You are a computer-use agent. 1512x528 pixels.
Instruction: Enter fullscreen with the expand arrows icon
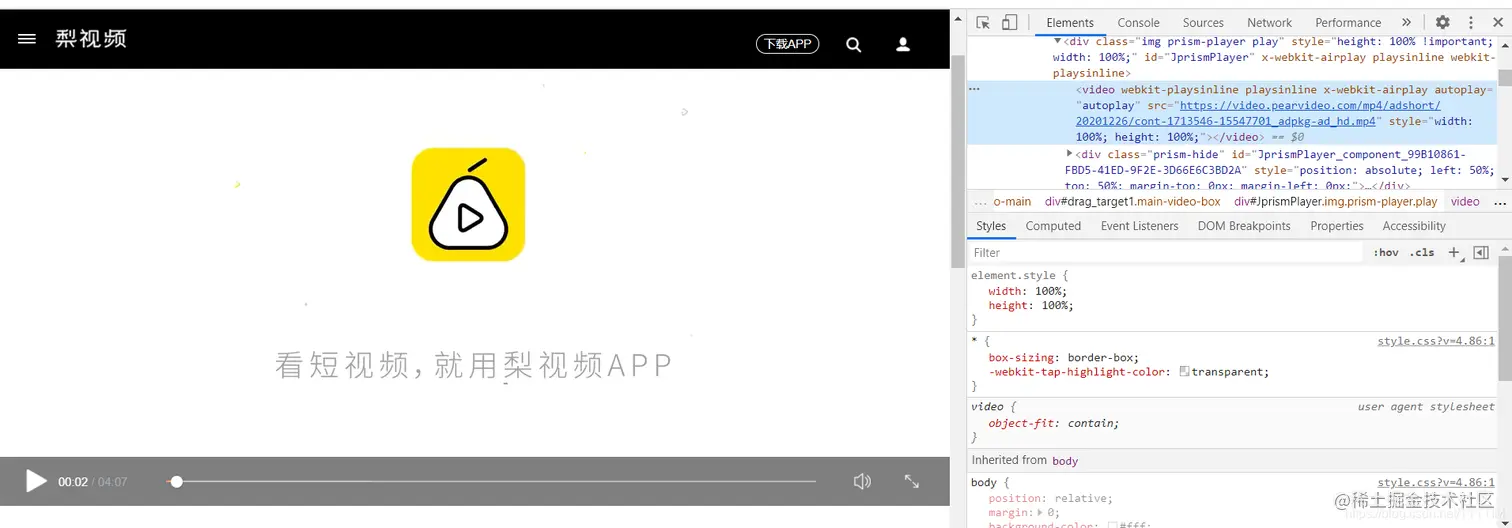911,481
